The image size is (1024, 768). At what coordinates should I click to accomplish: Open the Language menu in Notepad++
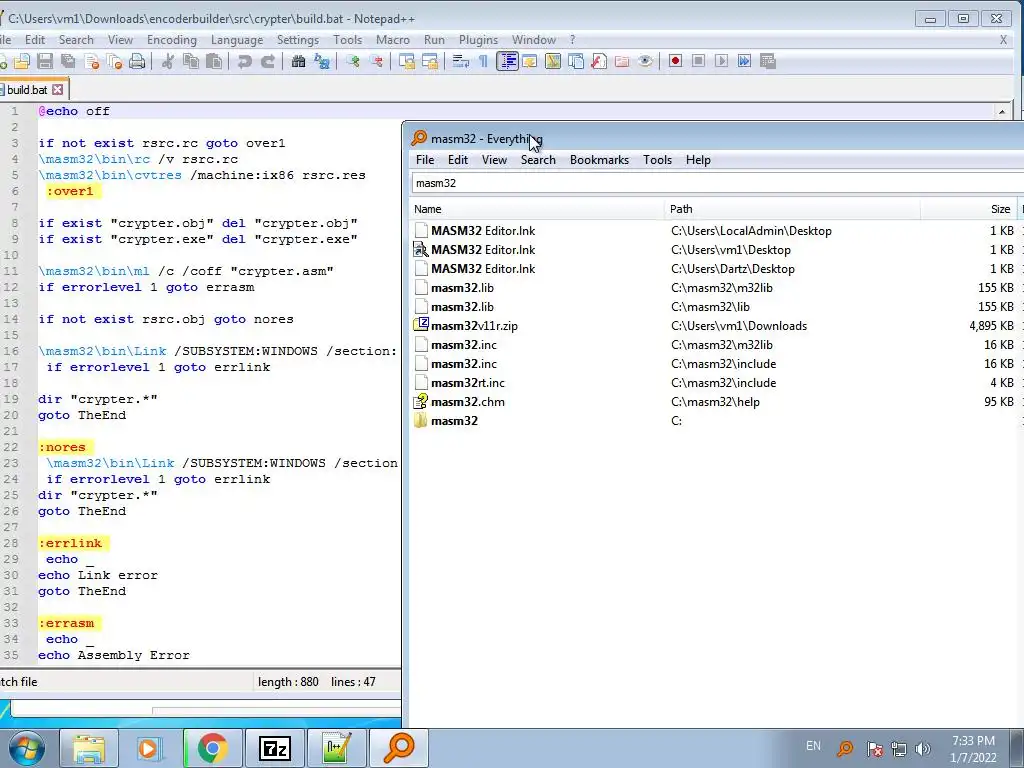pos(236,40)
